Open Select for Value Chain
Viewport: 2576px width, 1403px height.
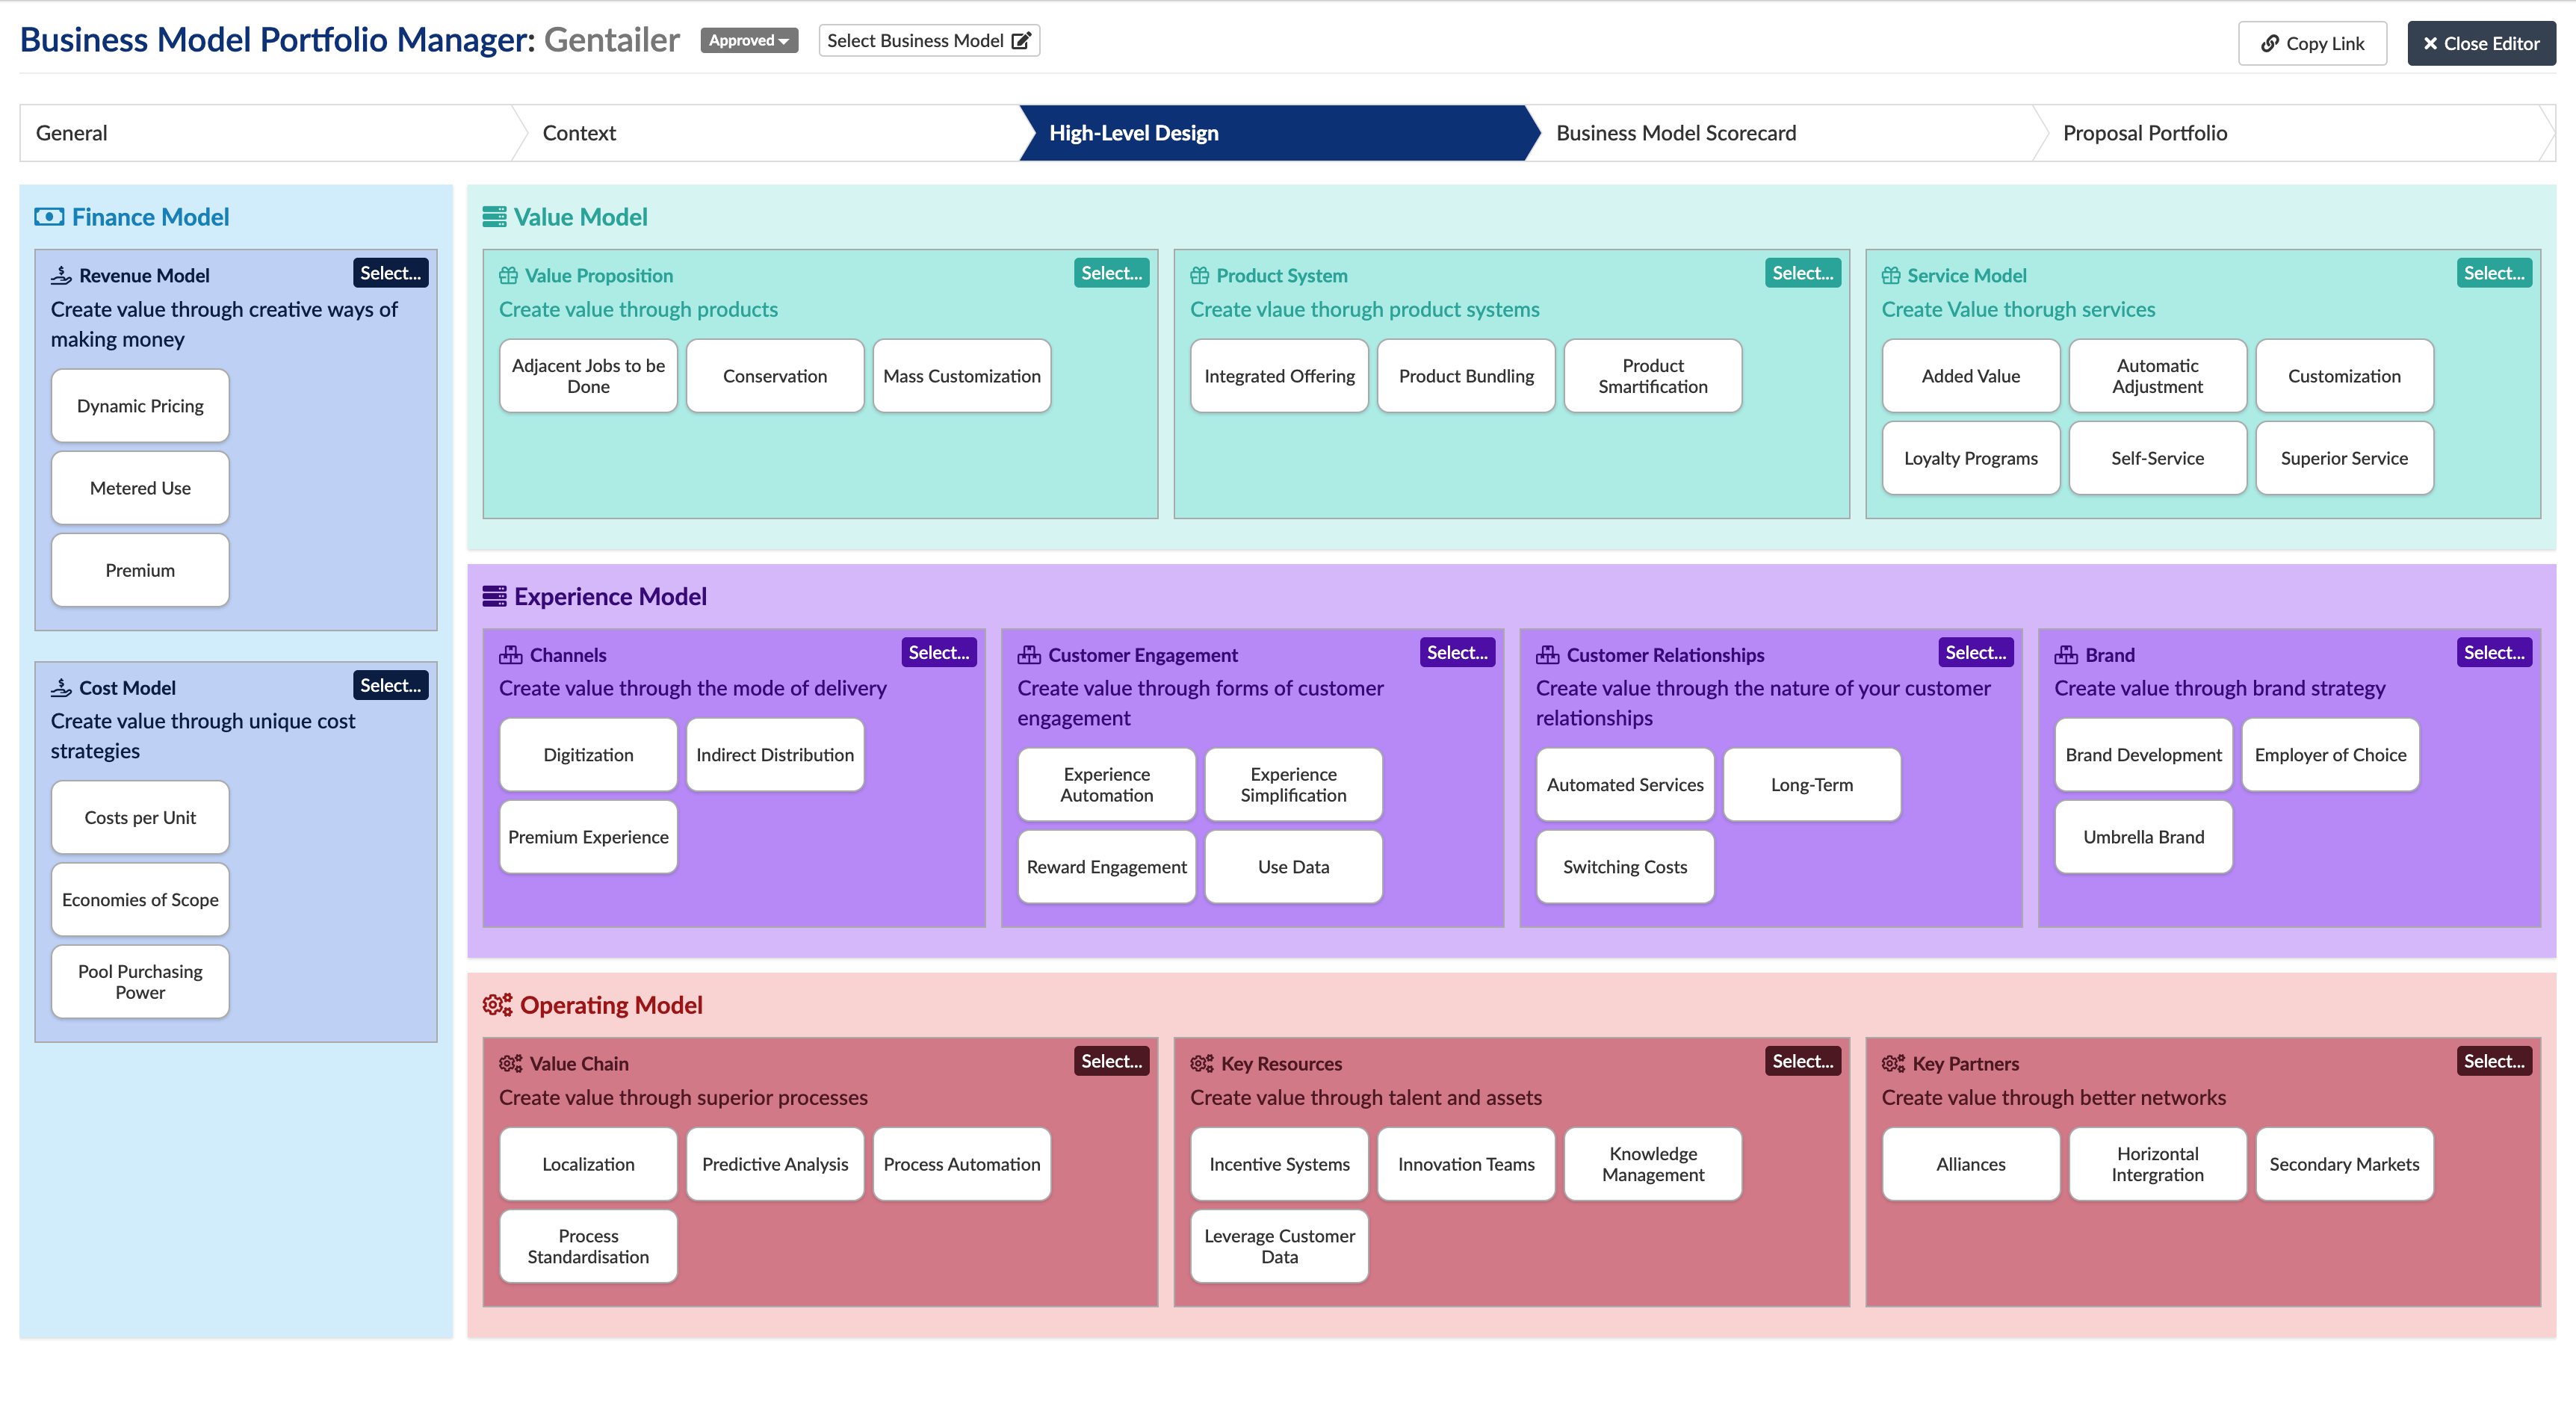1111,1061
